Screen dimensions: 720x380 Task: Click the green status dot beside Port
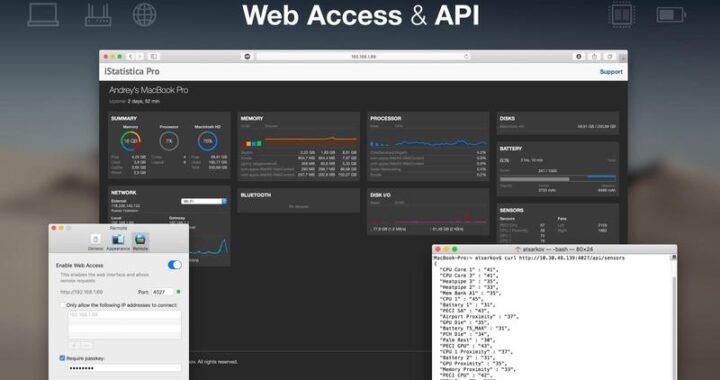tap(179, 292)
